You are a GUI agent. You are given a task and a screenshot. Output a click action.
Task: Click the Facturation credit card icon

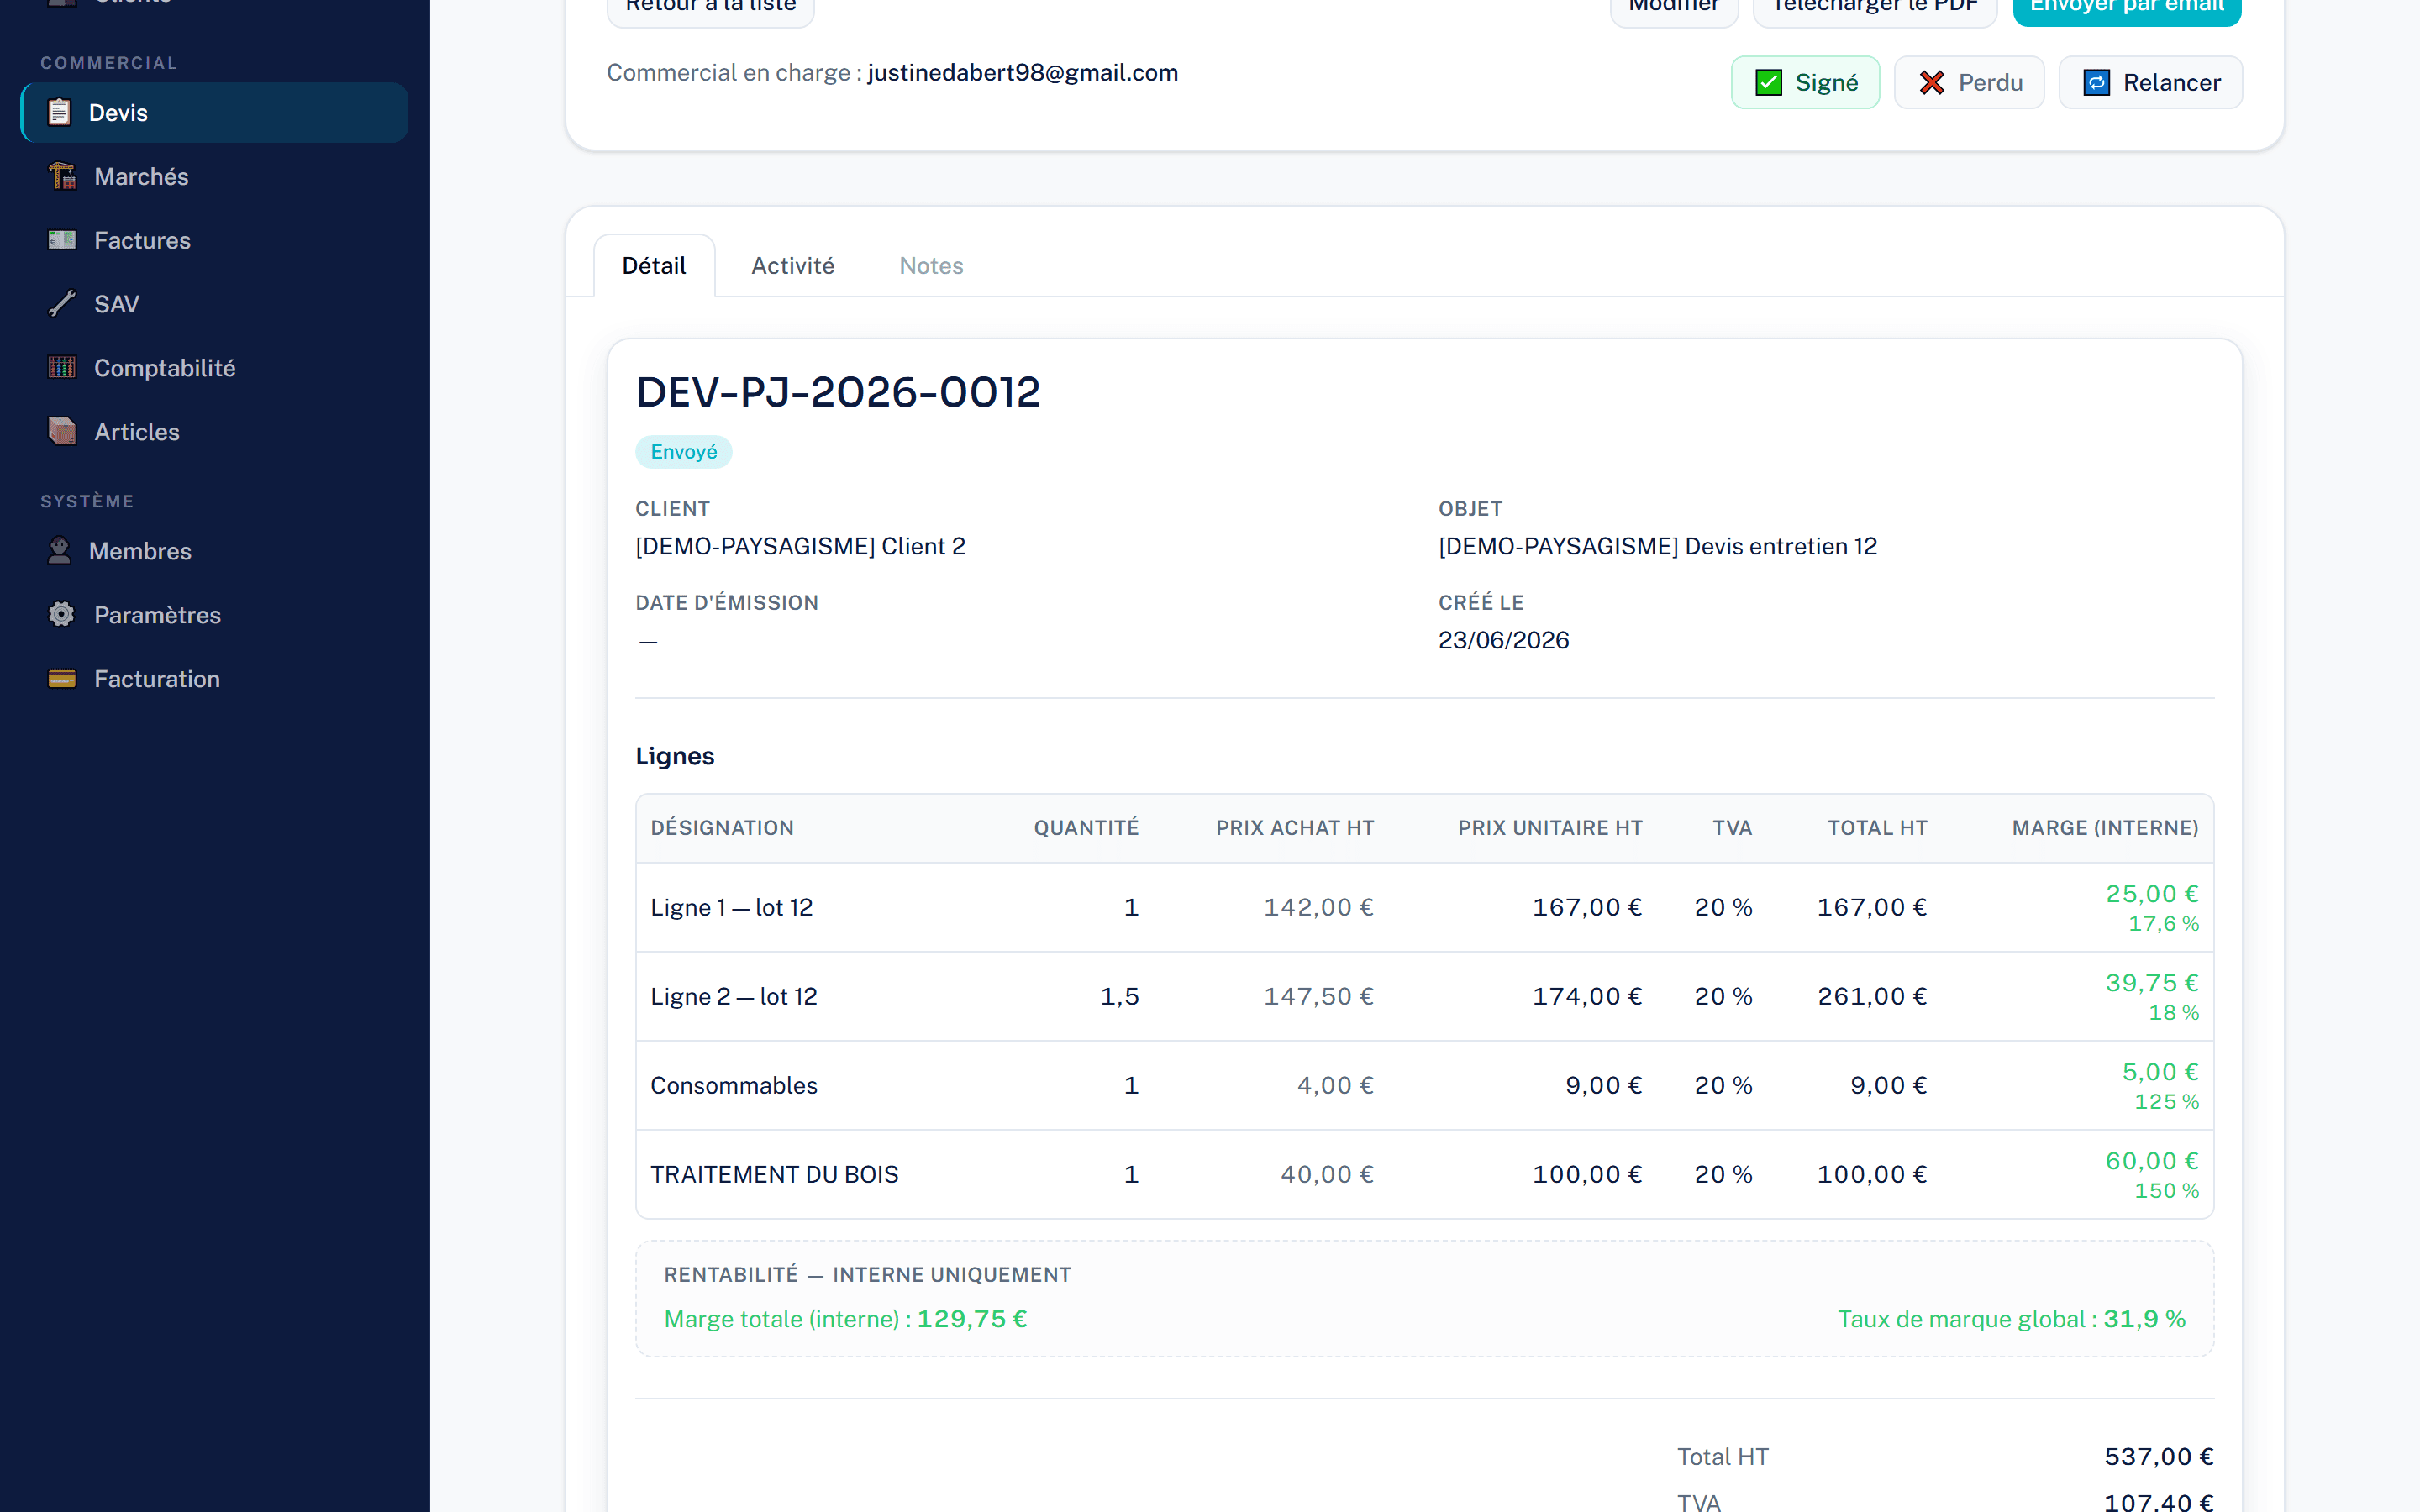pos(62,679)
